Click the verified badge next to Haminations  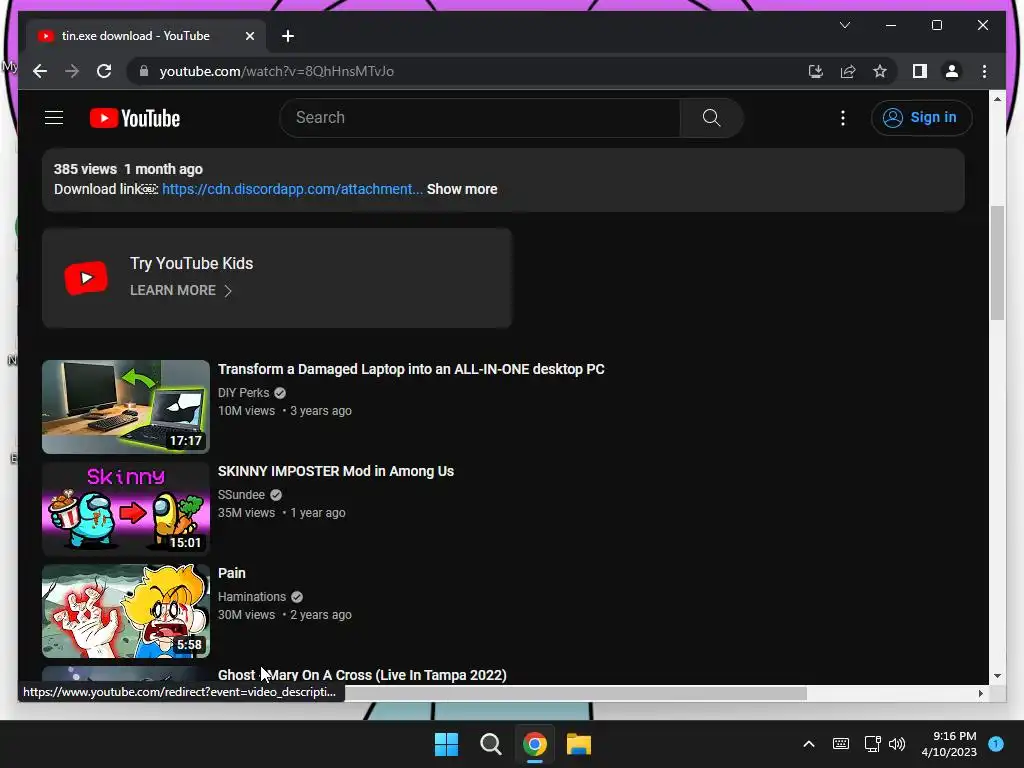tap(297, 596)
